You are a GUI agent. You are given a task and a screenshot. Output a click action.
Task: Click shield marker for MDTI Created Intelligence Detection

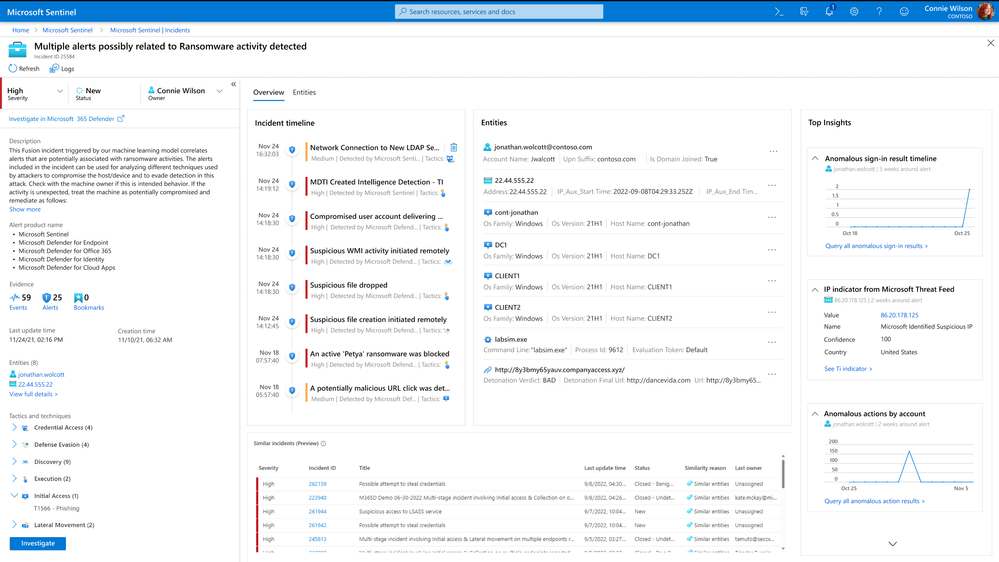pos(292,184)
